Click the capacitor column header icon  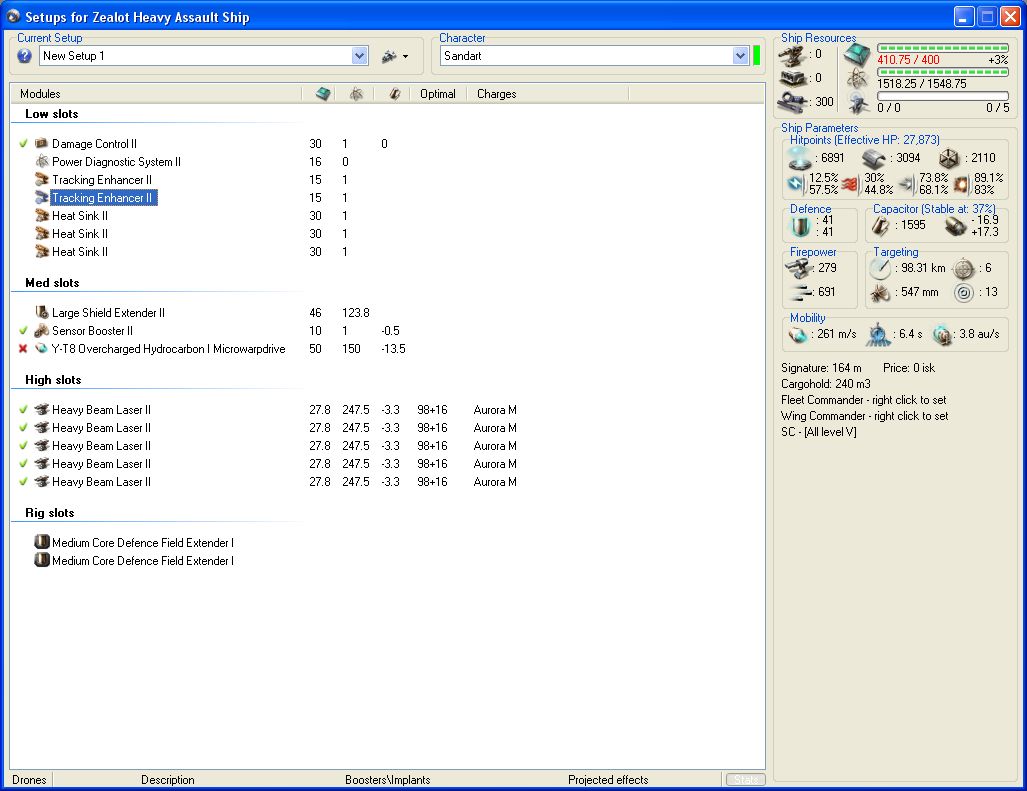(x=394, y=94)
